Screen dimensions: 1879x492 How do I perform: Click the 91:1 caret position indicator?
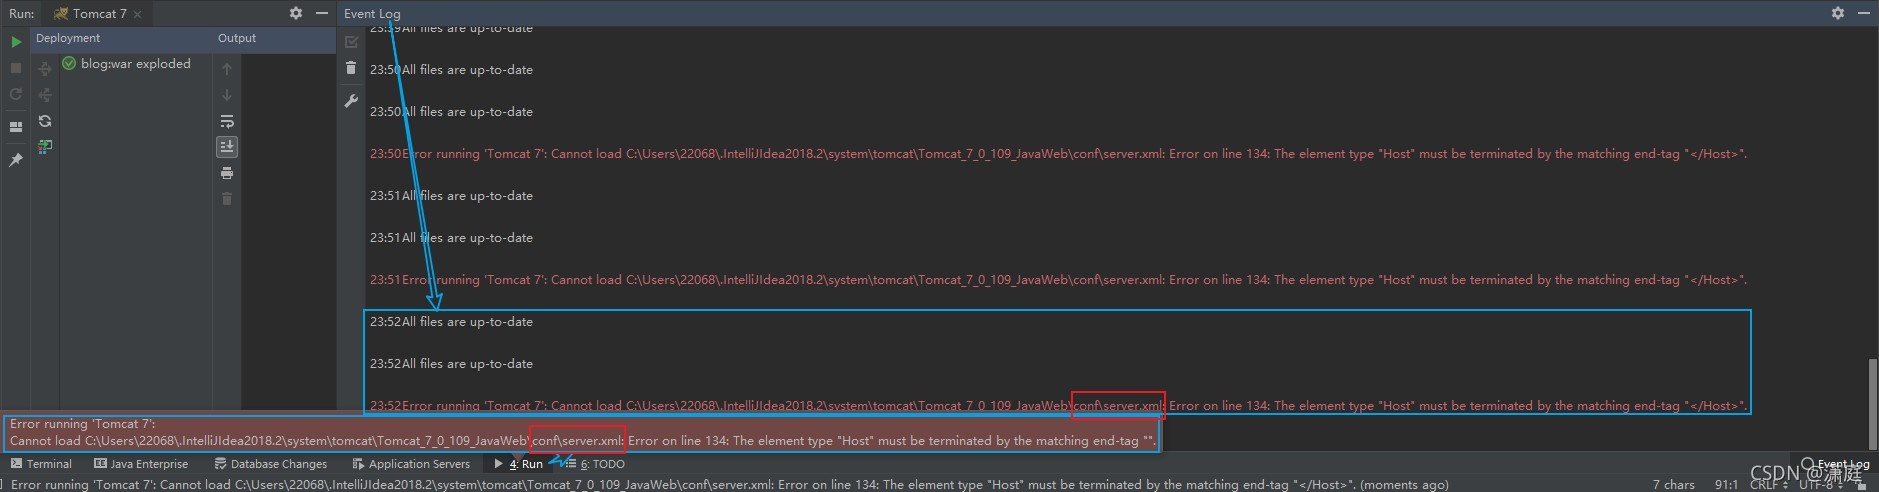(1726, 485)
